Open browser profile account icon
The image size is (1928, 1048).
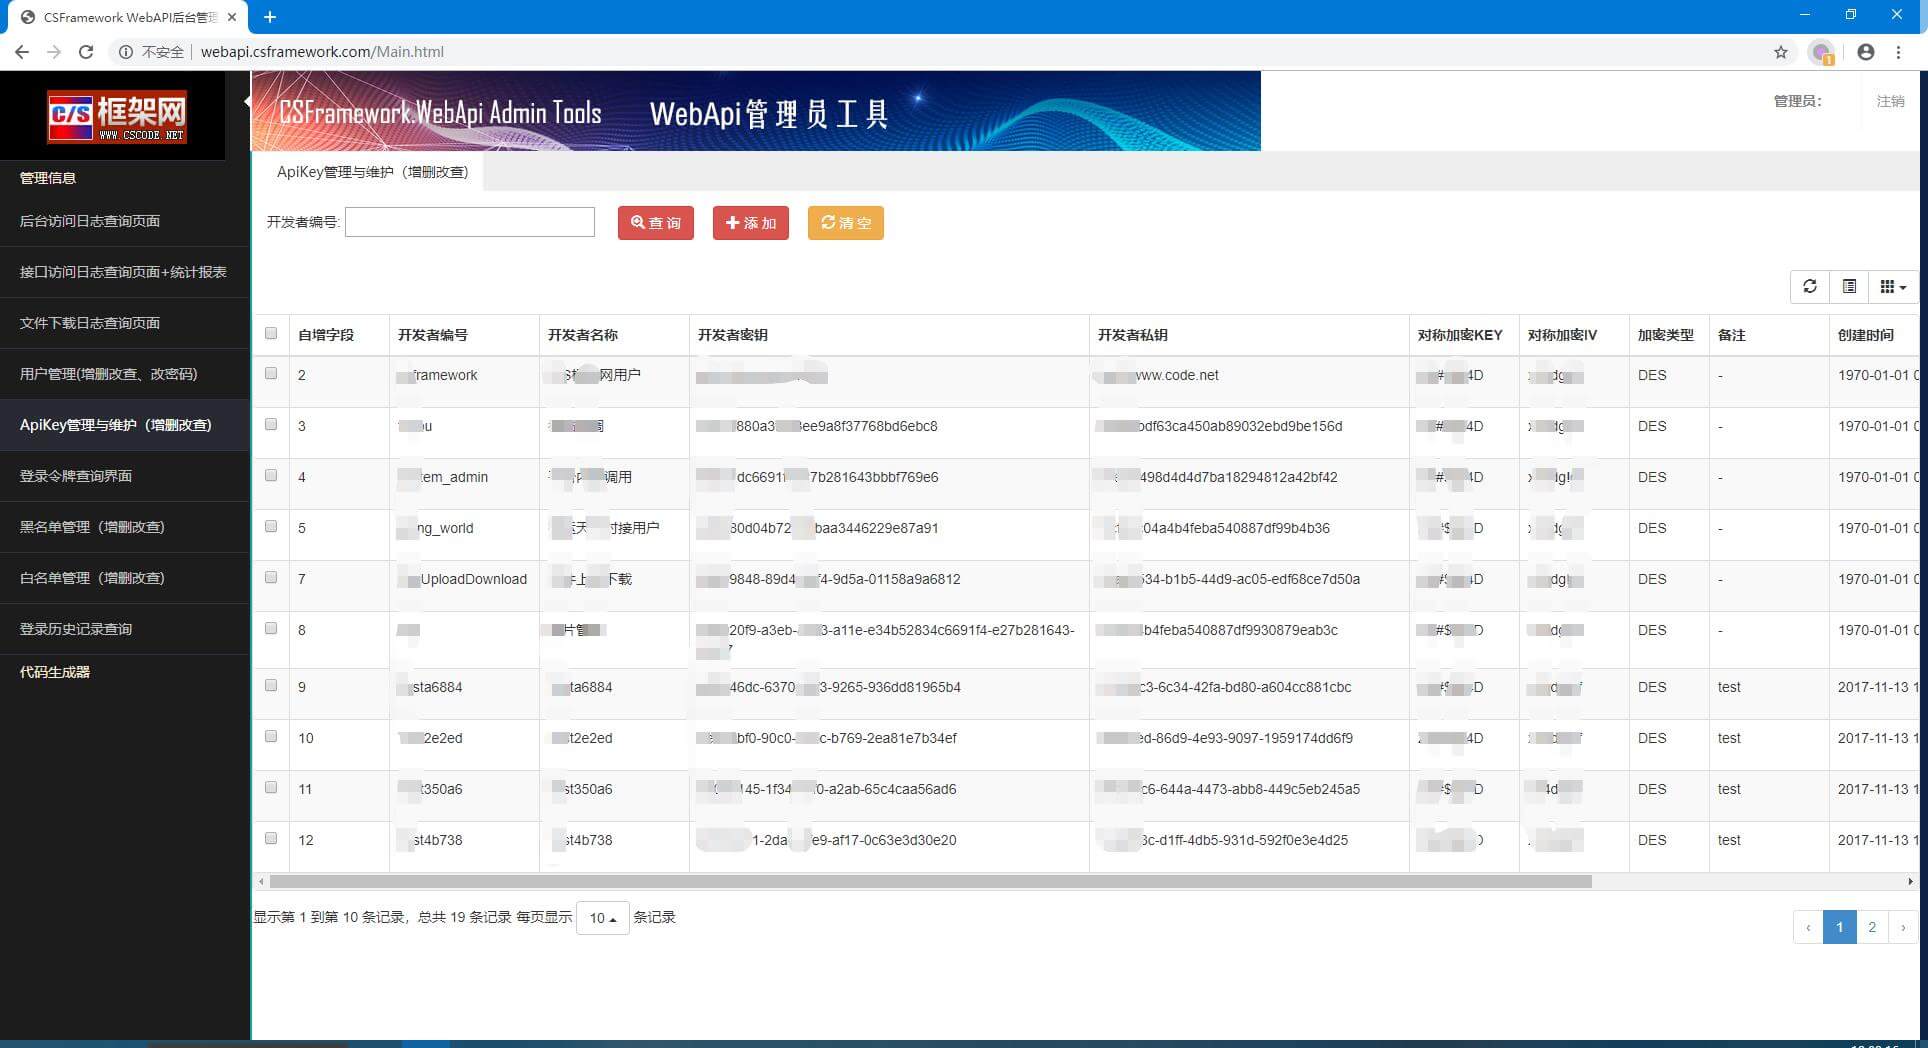pos(1865,52)
